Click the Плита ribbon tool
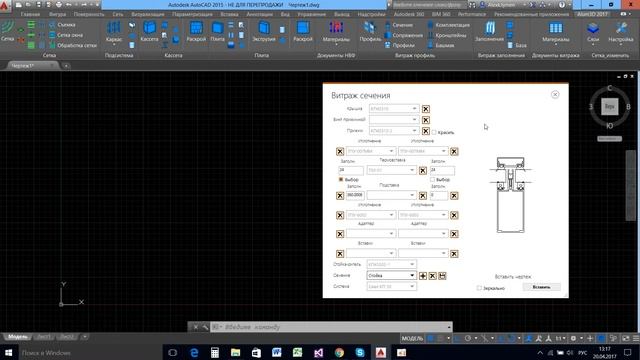The image size is (640, 360). (217, 32)
